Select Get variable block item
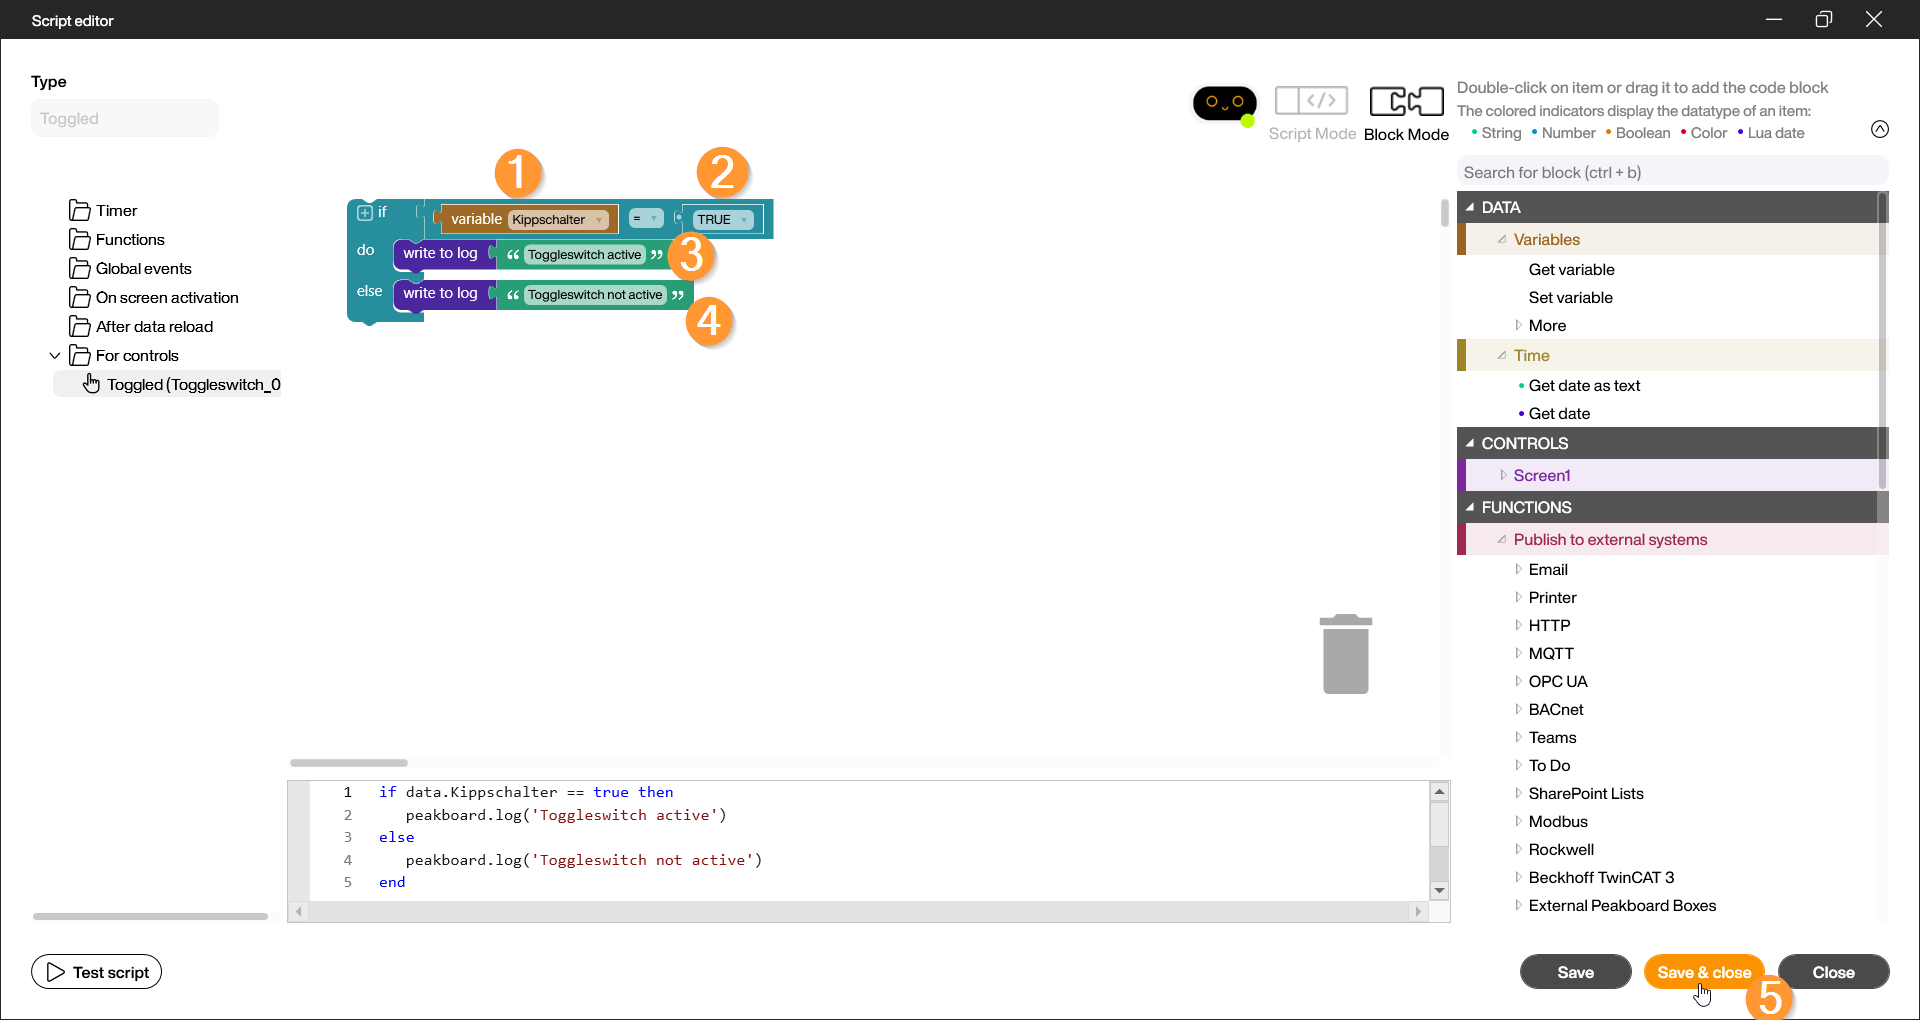The width and height of the screenshot is (1920, 1020). click(1571, 270)
